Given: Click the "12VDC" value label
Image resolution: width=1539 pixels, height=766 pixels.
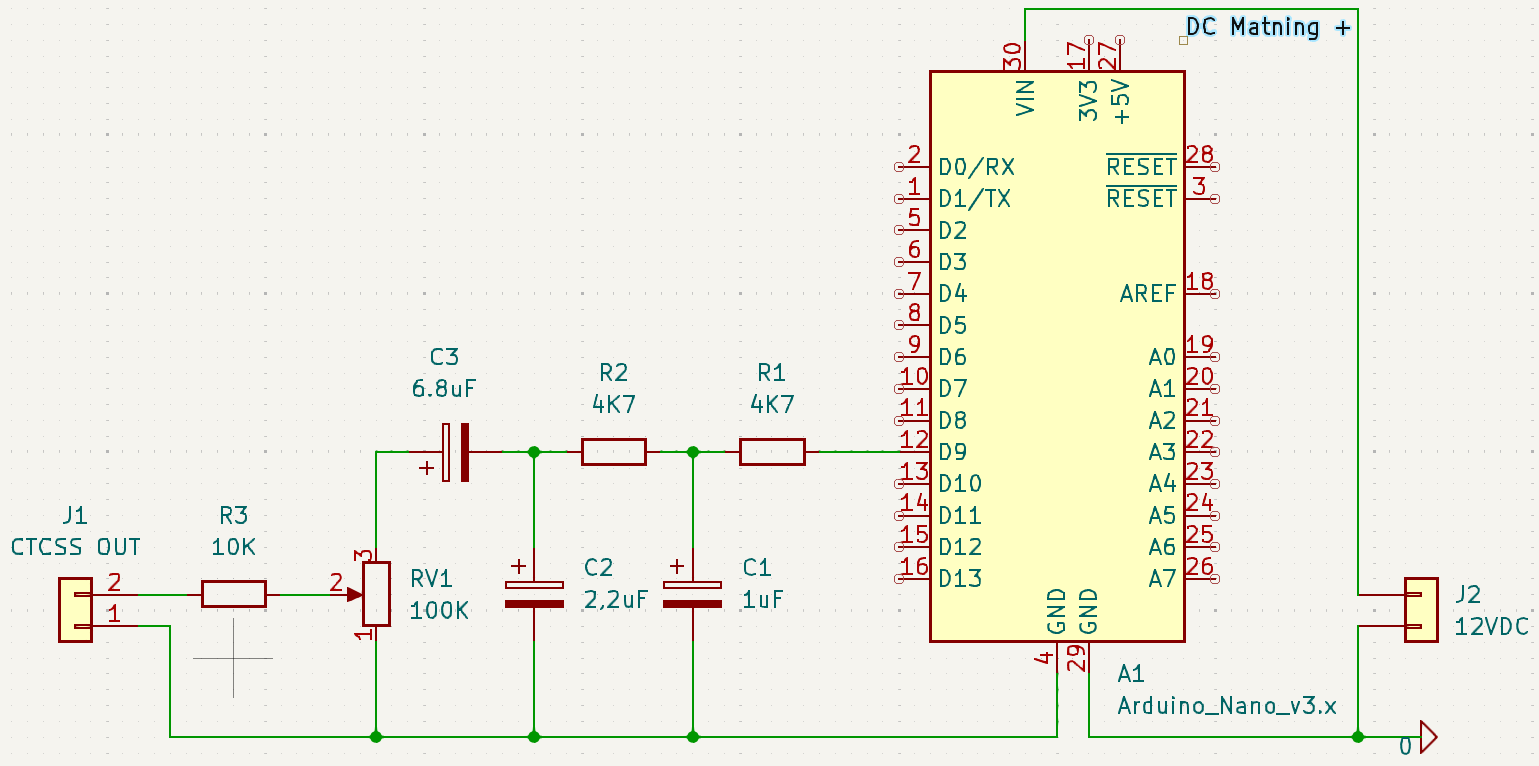Looking at the screenshot, I should (1491, 627).
